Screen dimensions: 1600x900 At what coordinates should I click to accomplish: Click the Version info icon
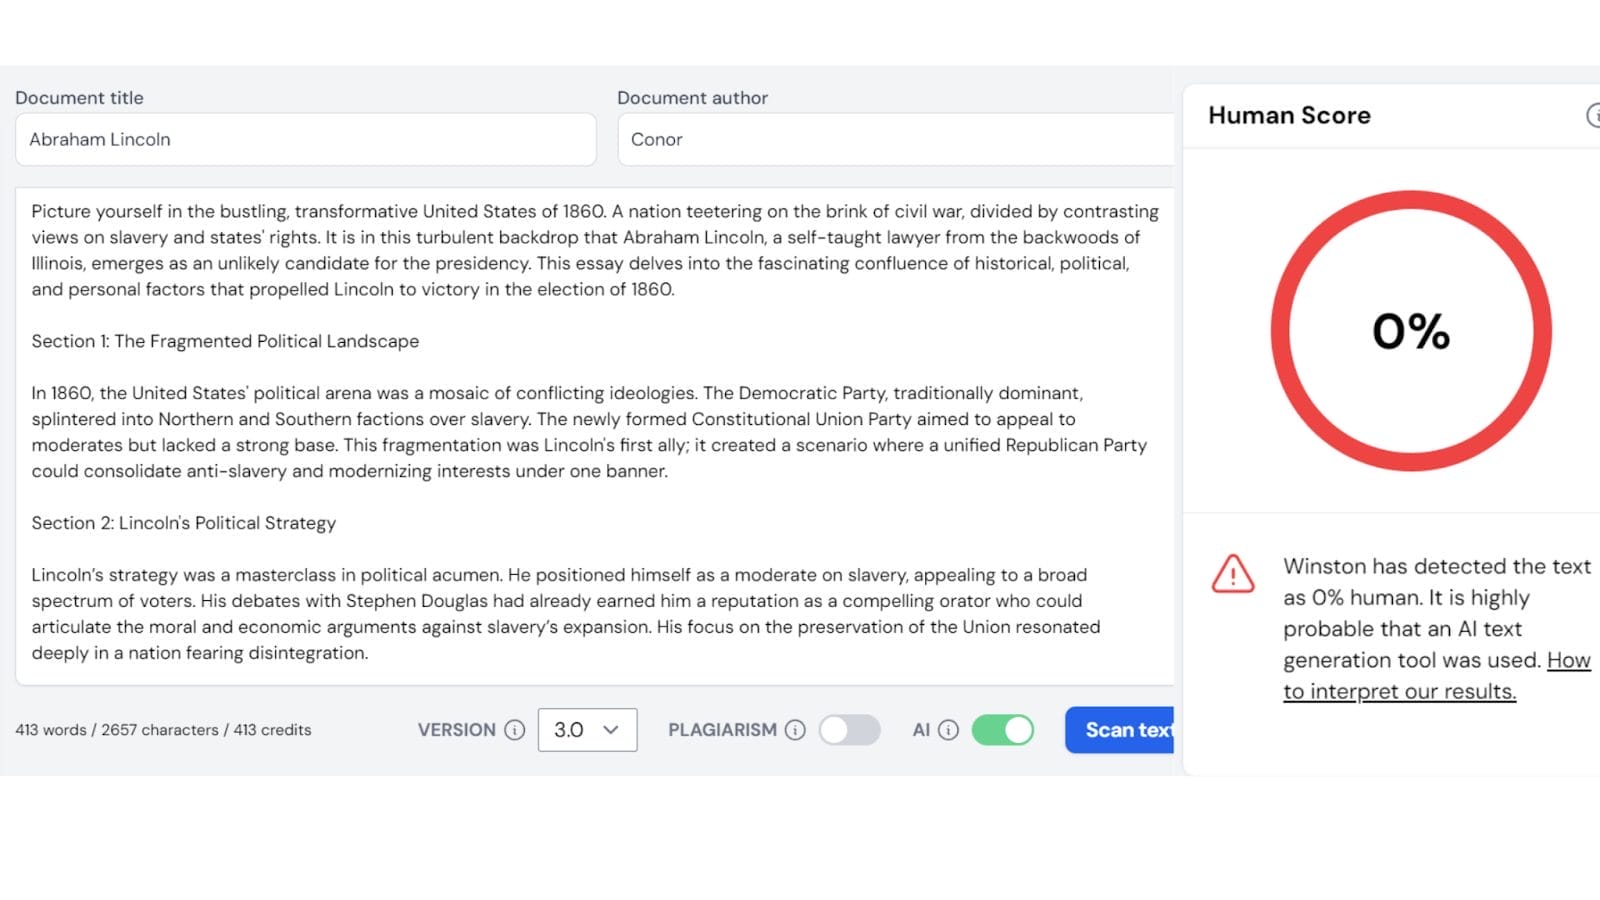tap(514, 730)
